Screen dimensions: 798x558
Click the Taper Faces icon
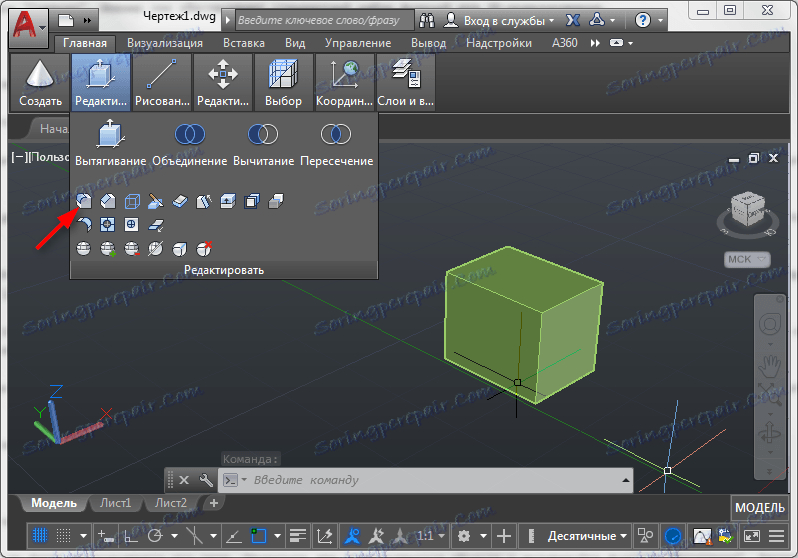tap(204, 202)
